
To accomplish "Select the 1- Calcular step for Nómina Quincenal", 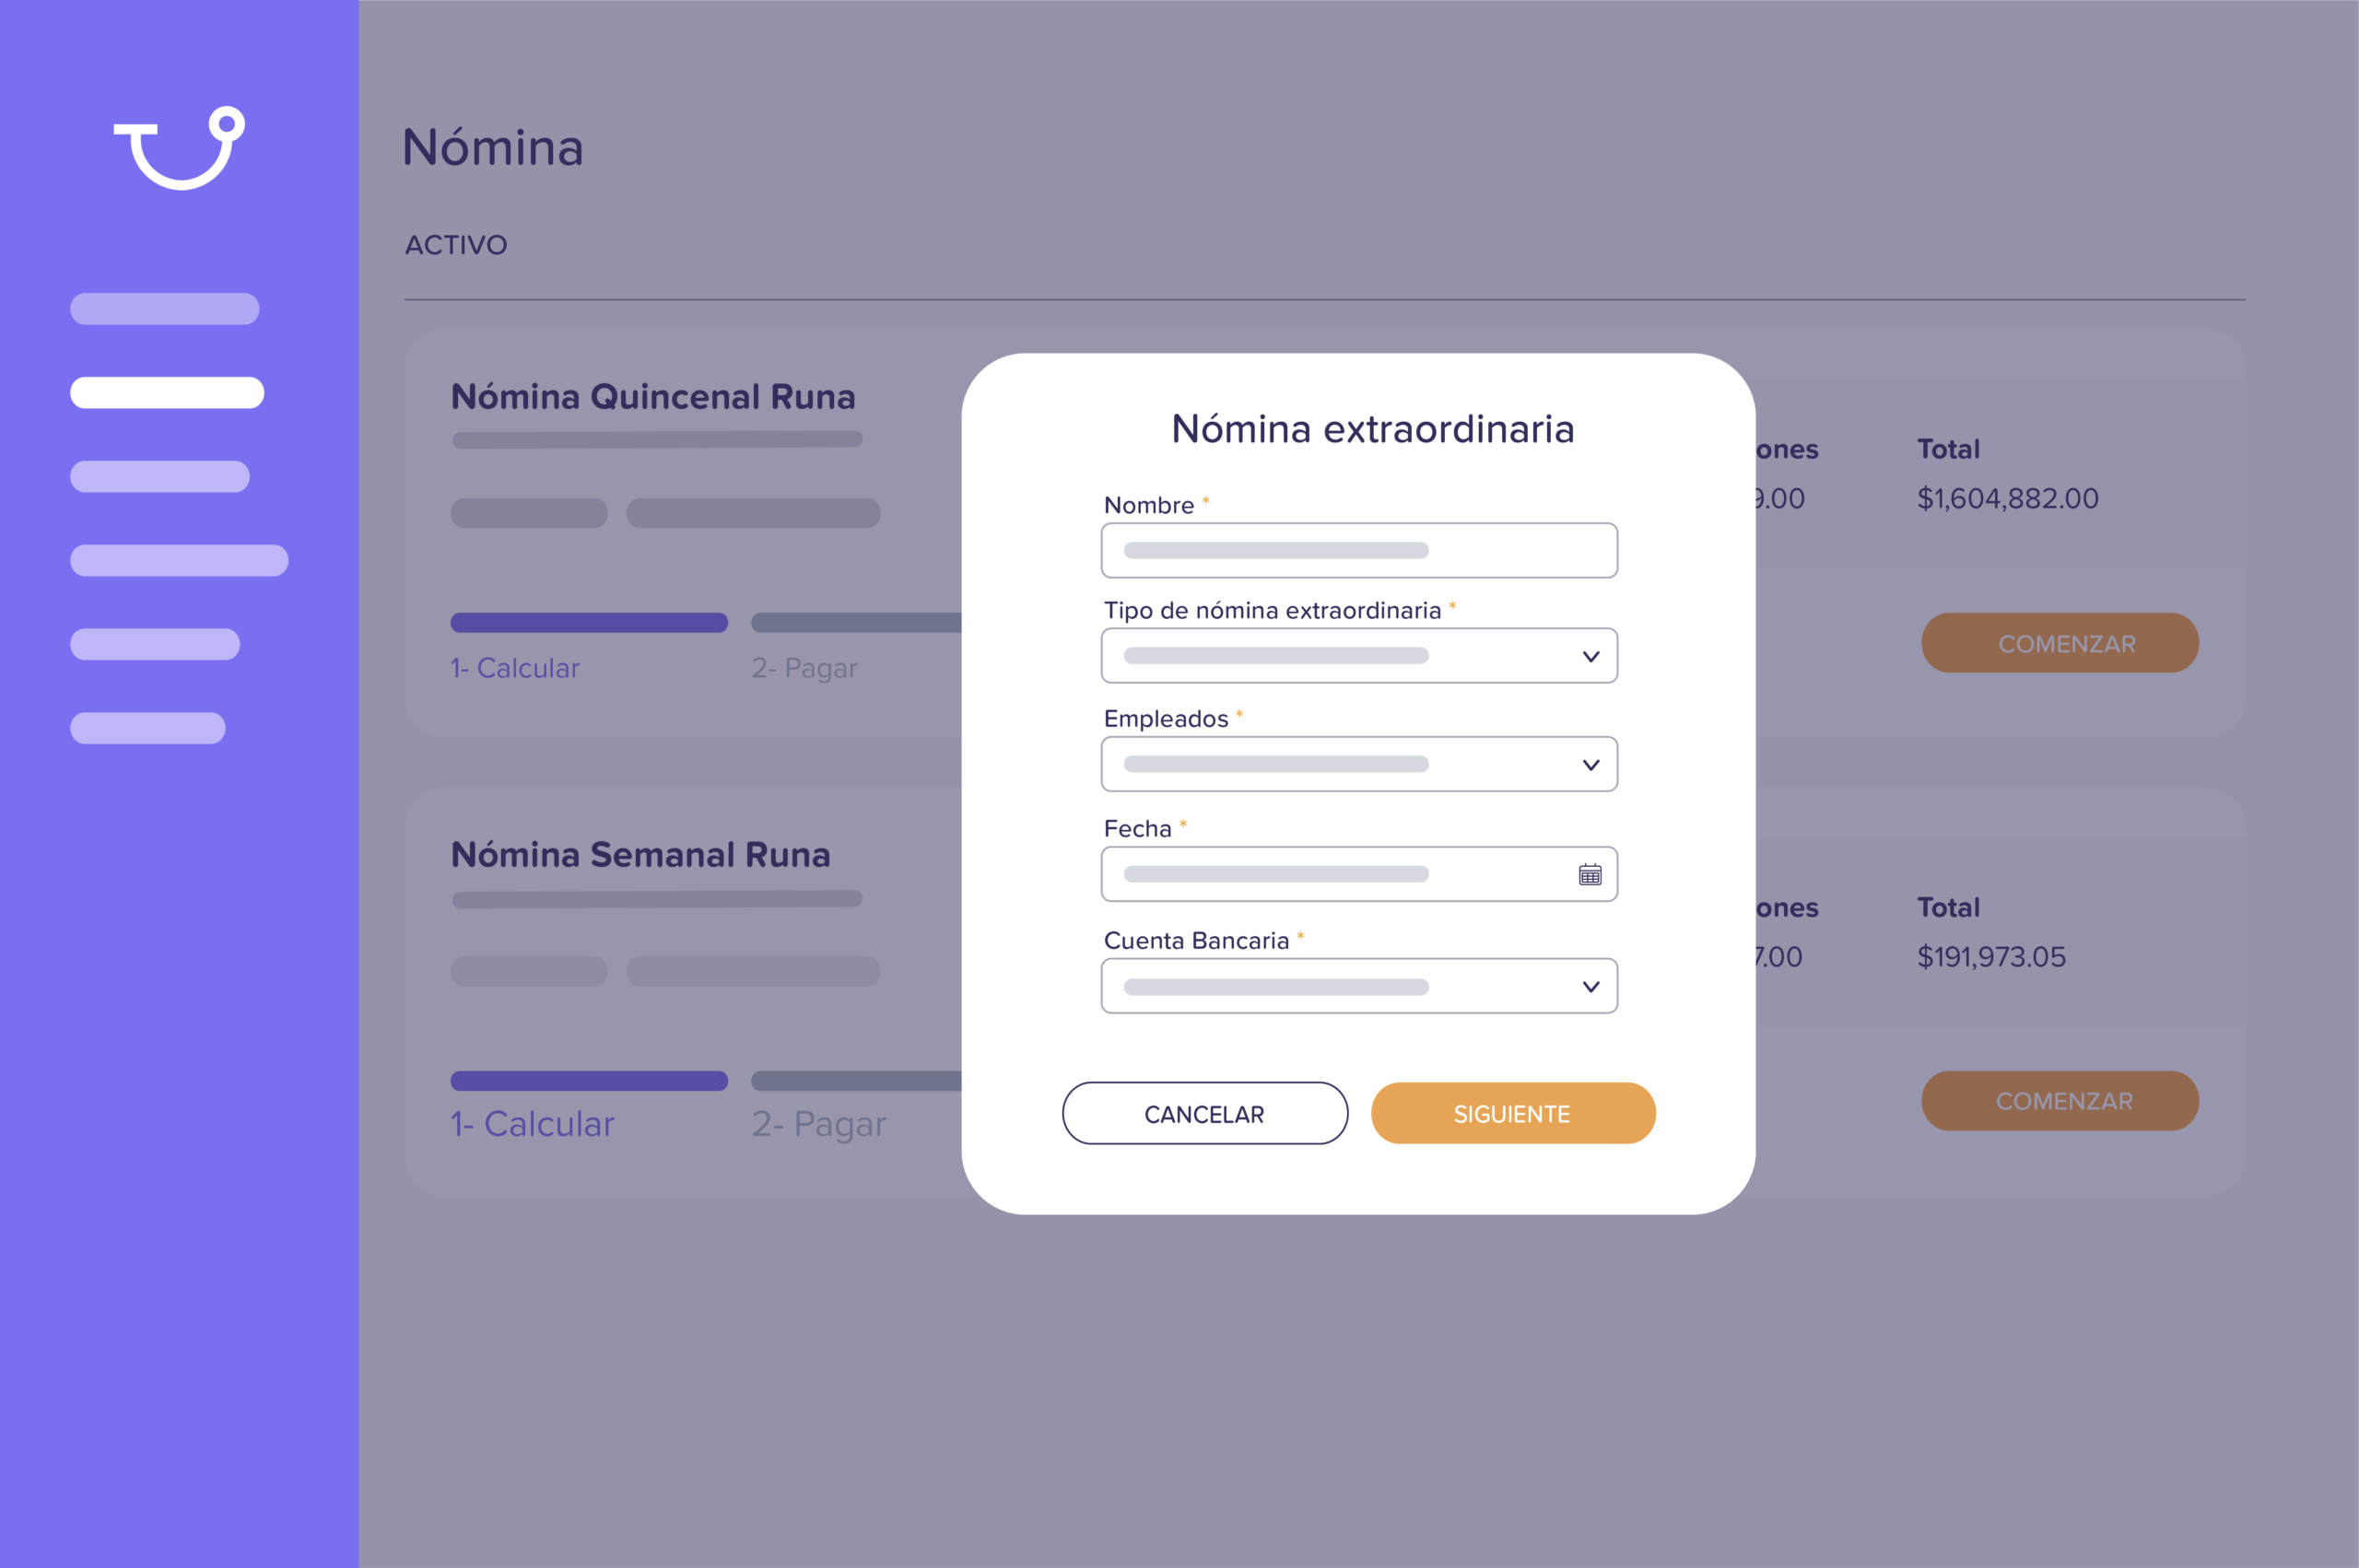I will [x=515, y=667].
